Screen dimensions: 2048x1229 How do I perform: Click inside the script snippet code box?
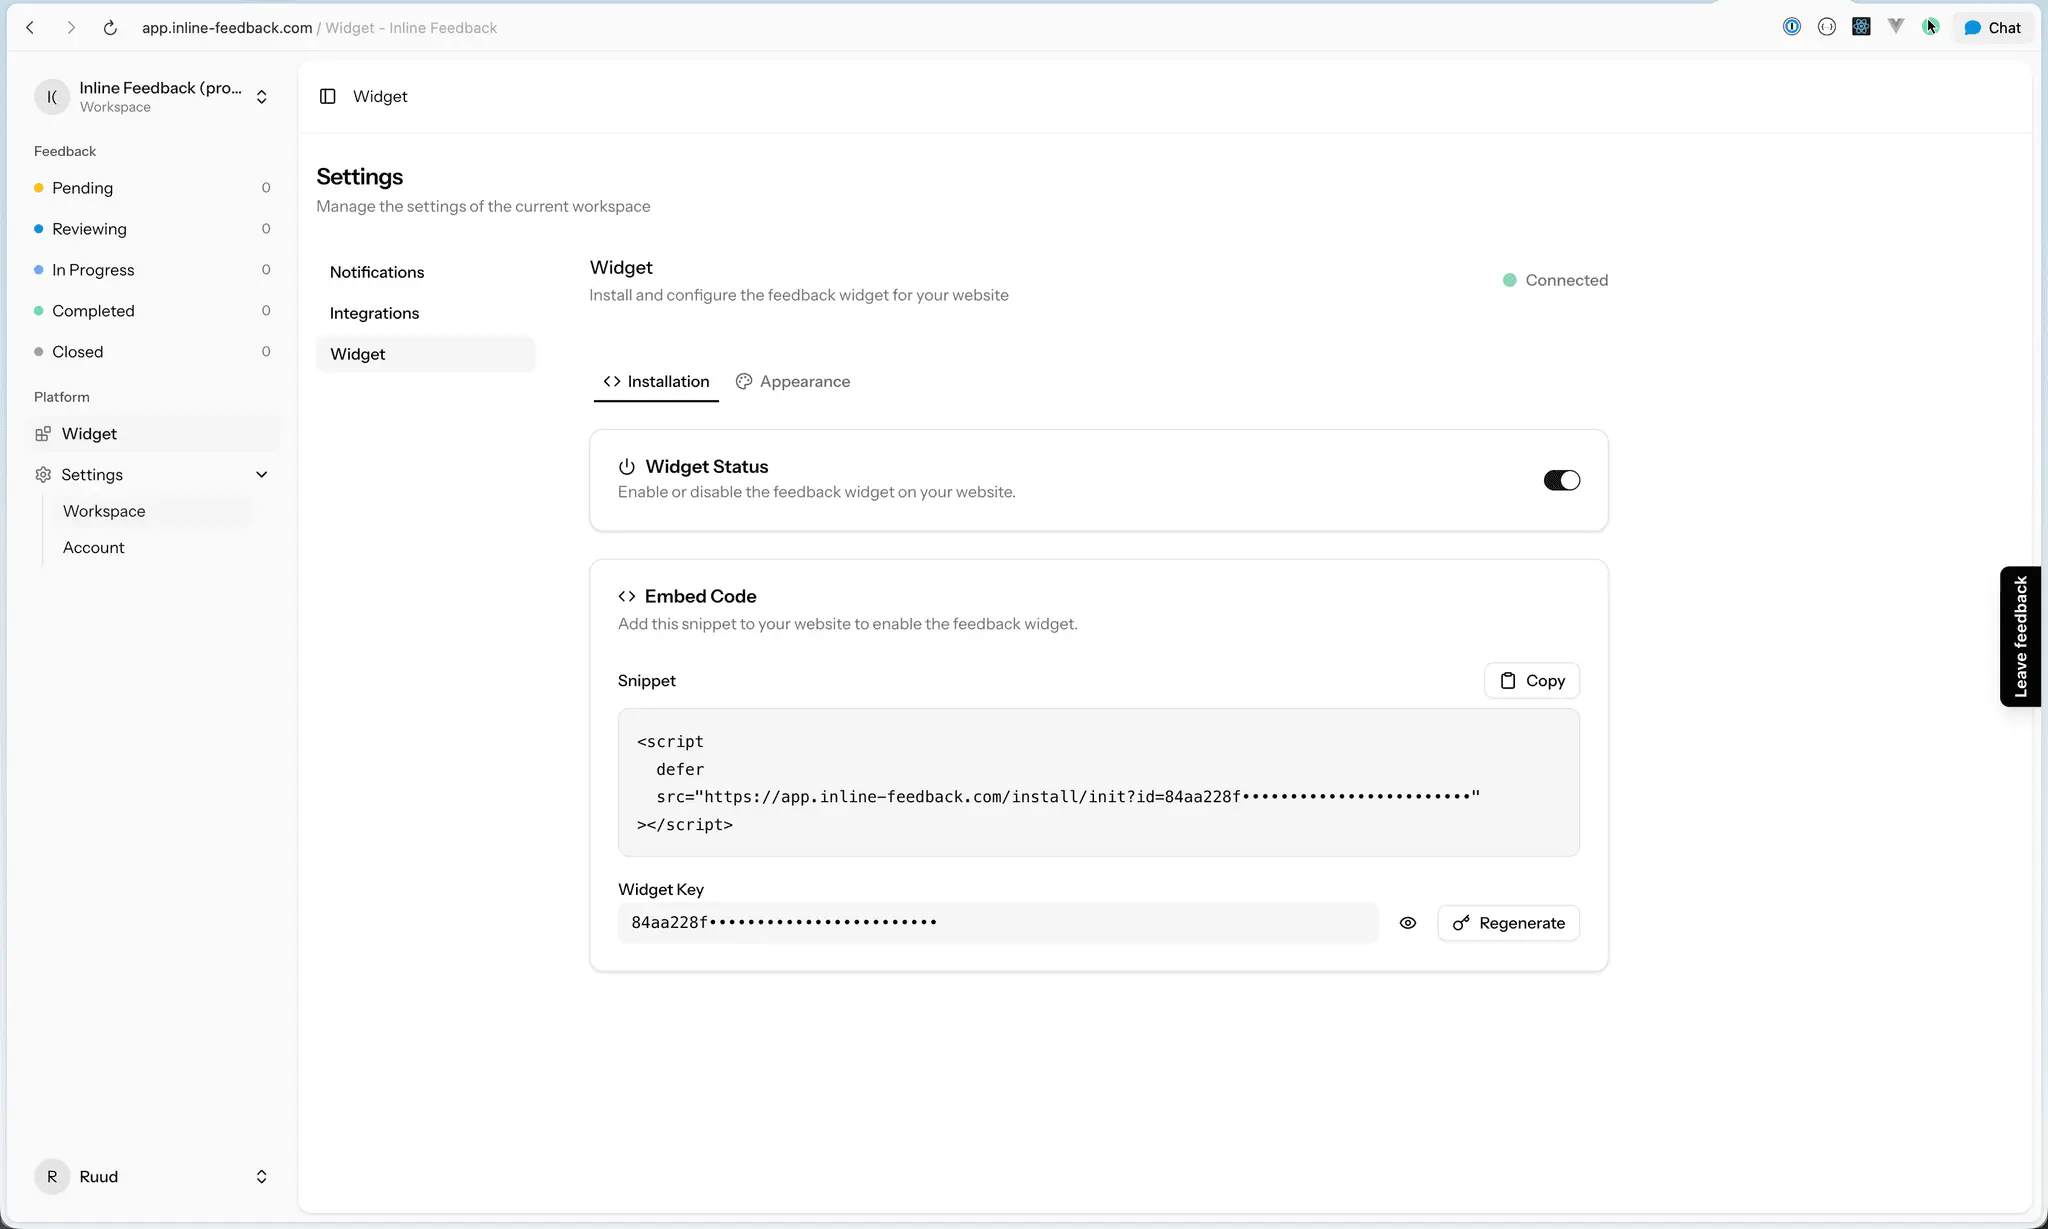[1099, 783]
